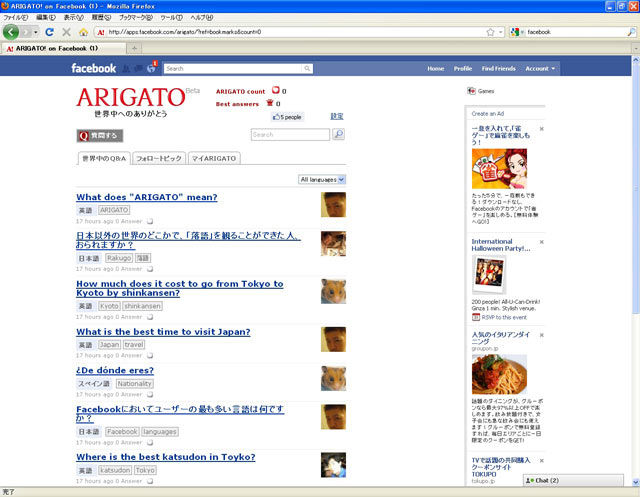This screenshot has height=497, width=640.
Task: Open Facebook messages icon
Action: pyautogui.click(x=139, y=69)
